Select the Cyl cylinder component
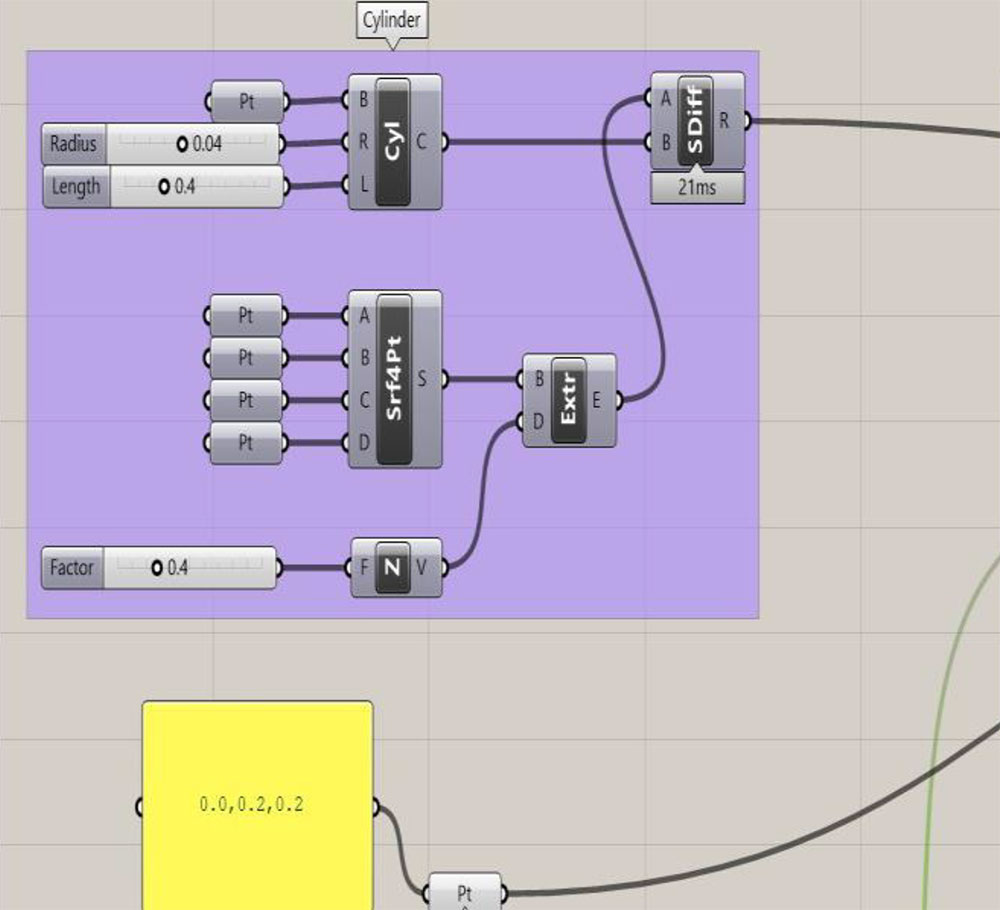Screen dimensions: 1000x910 (394, 142)
